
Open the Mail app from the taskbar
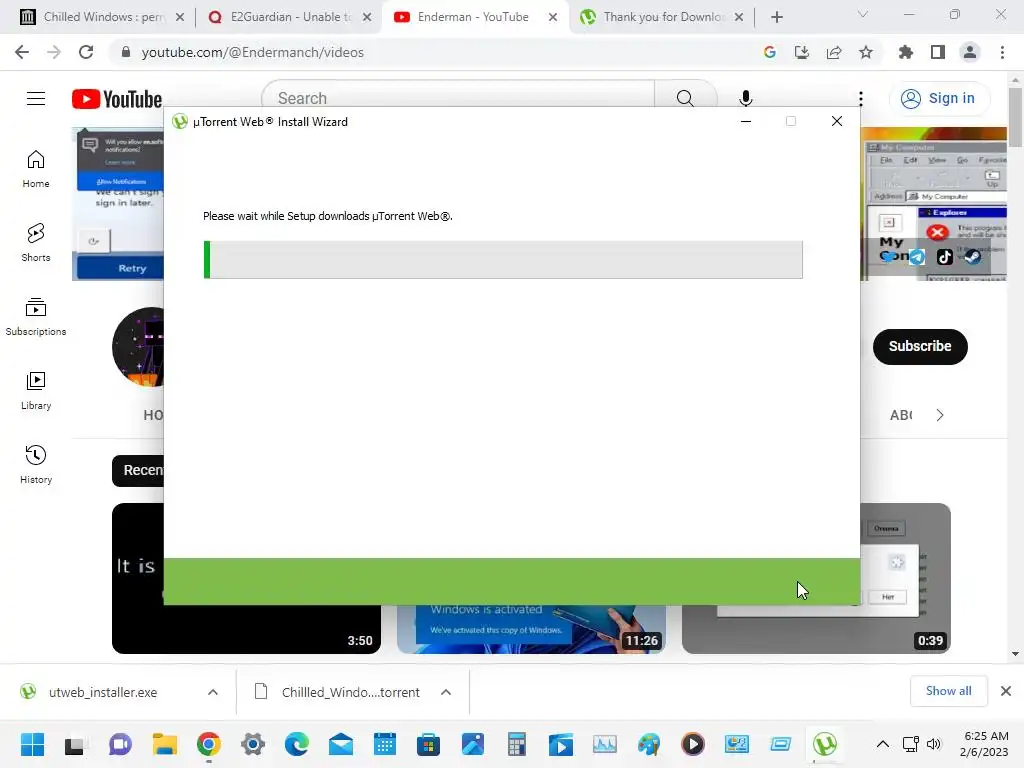coord(341,744)
